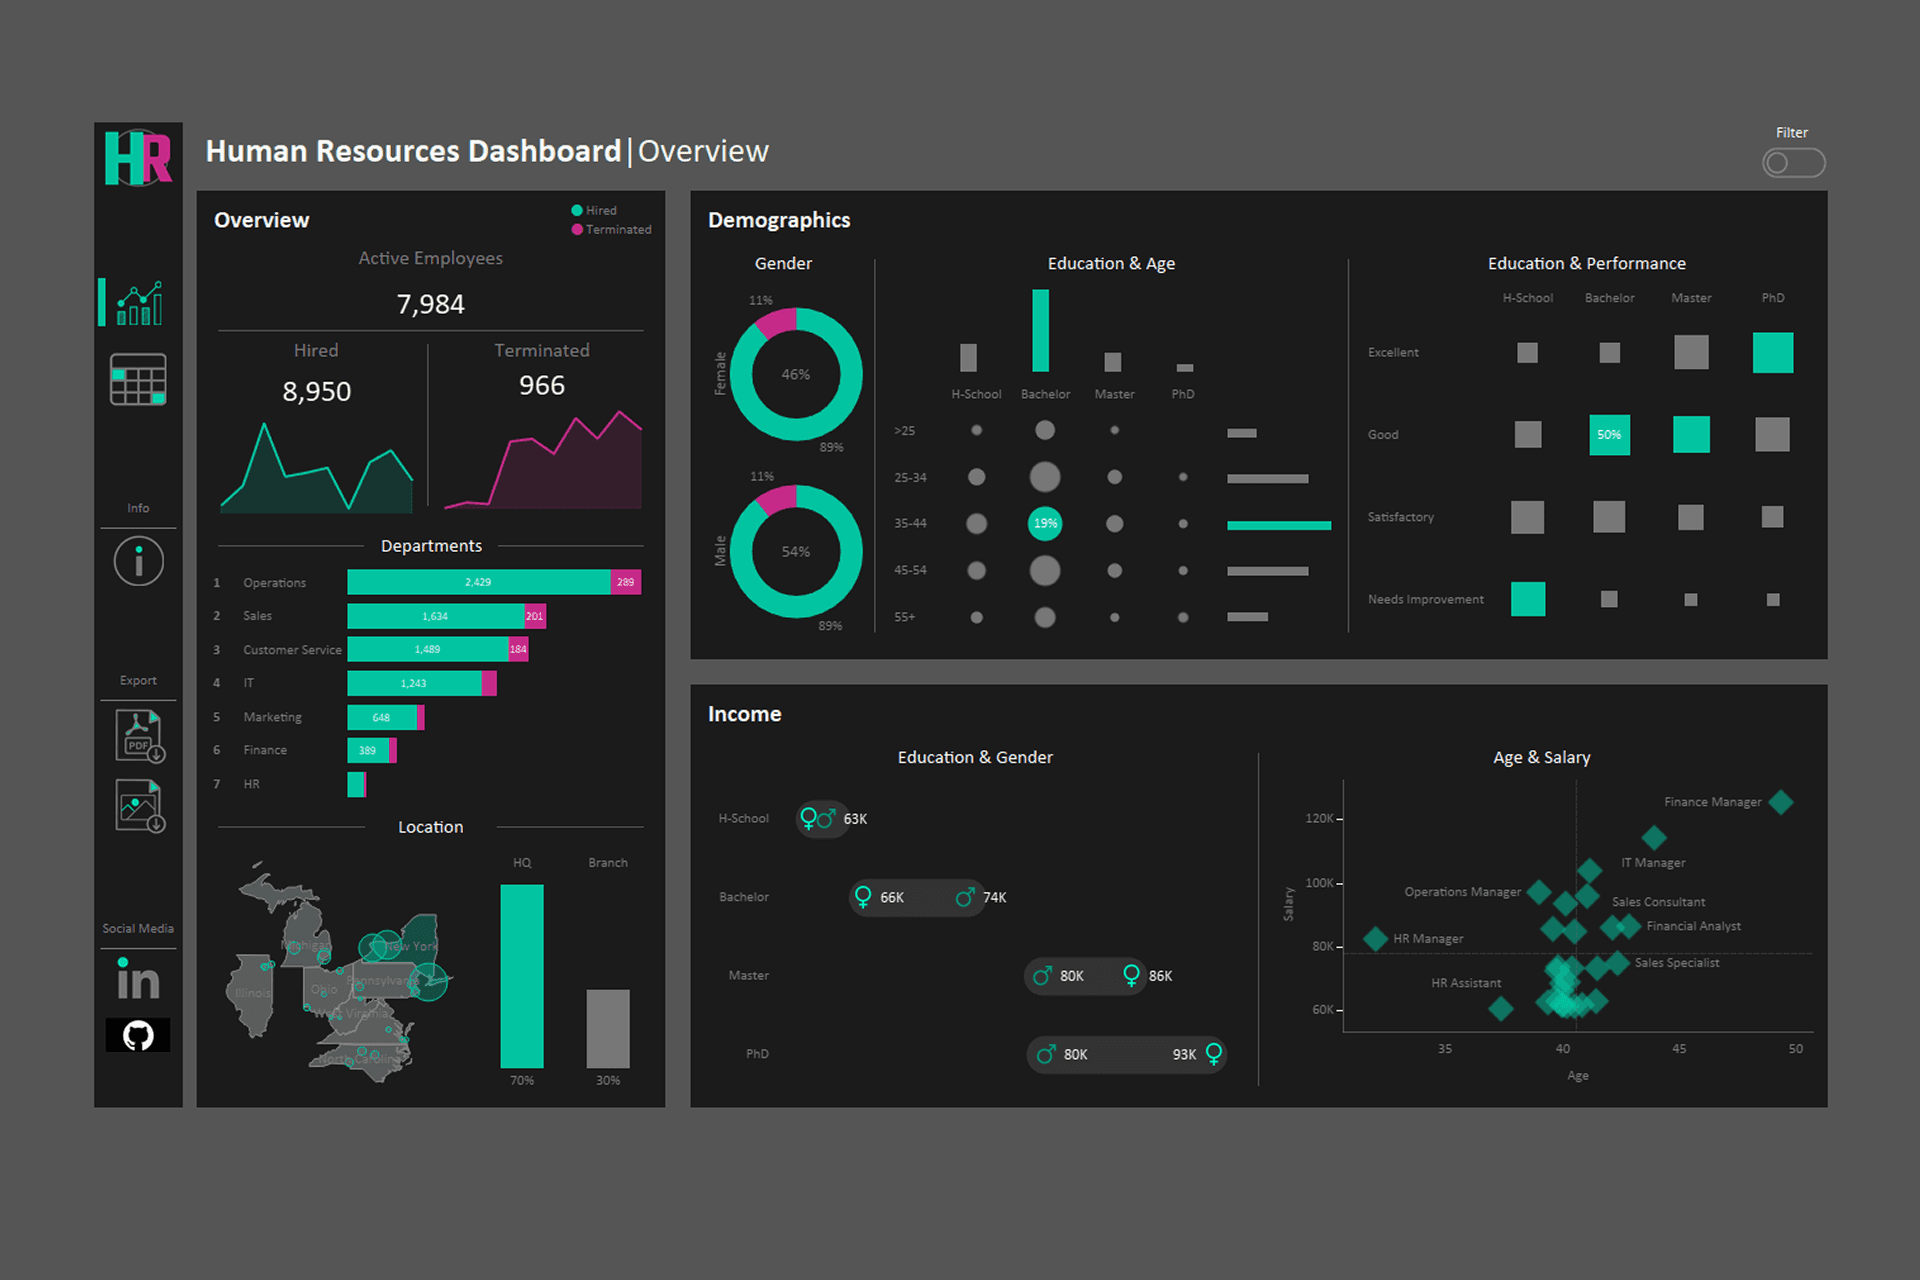Click the 19% Bachelor 35-44 bubble
1920x1280 pixels.
[x=1045, y=523]
